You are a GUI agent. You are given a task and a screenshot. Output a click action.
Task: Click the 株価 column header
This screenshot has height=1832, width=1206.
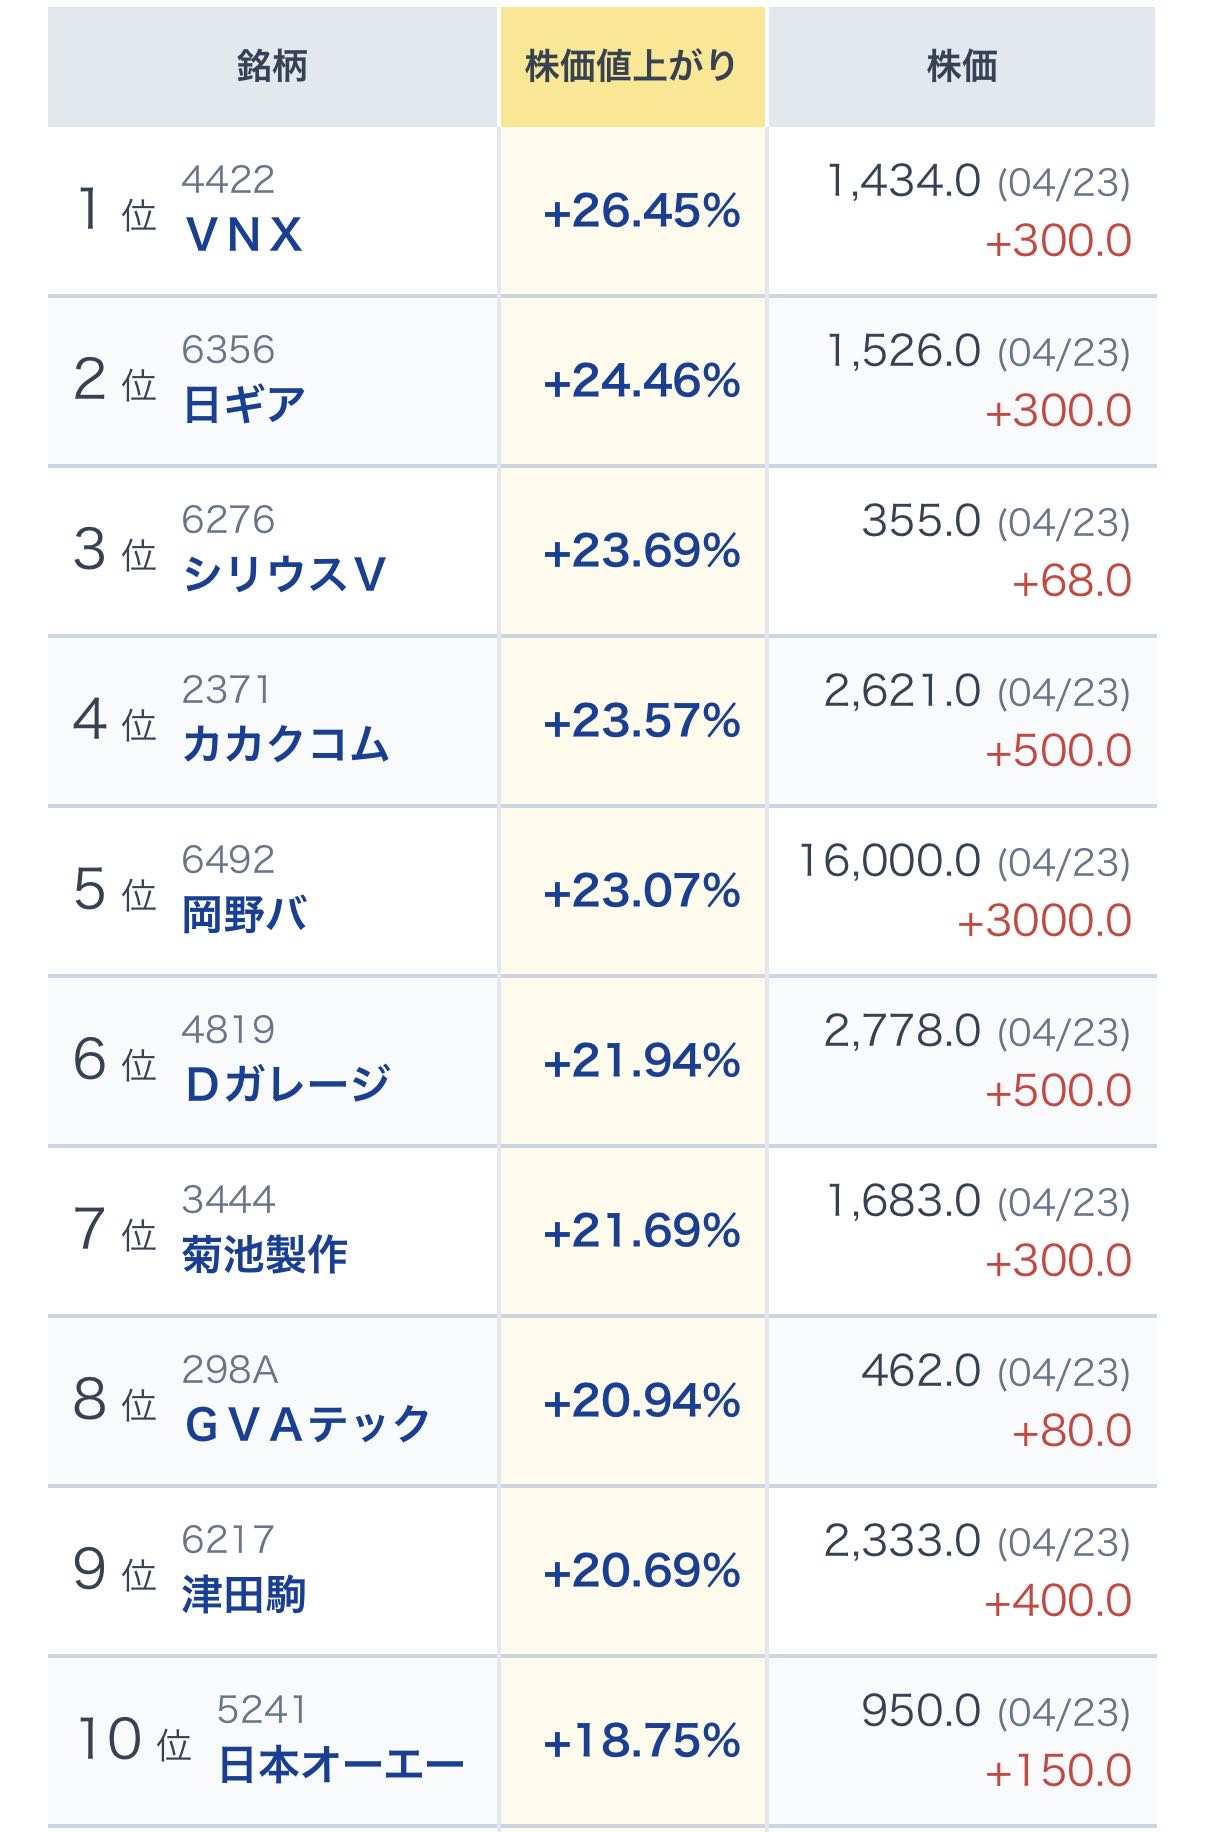[961, 67]
